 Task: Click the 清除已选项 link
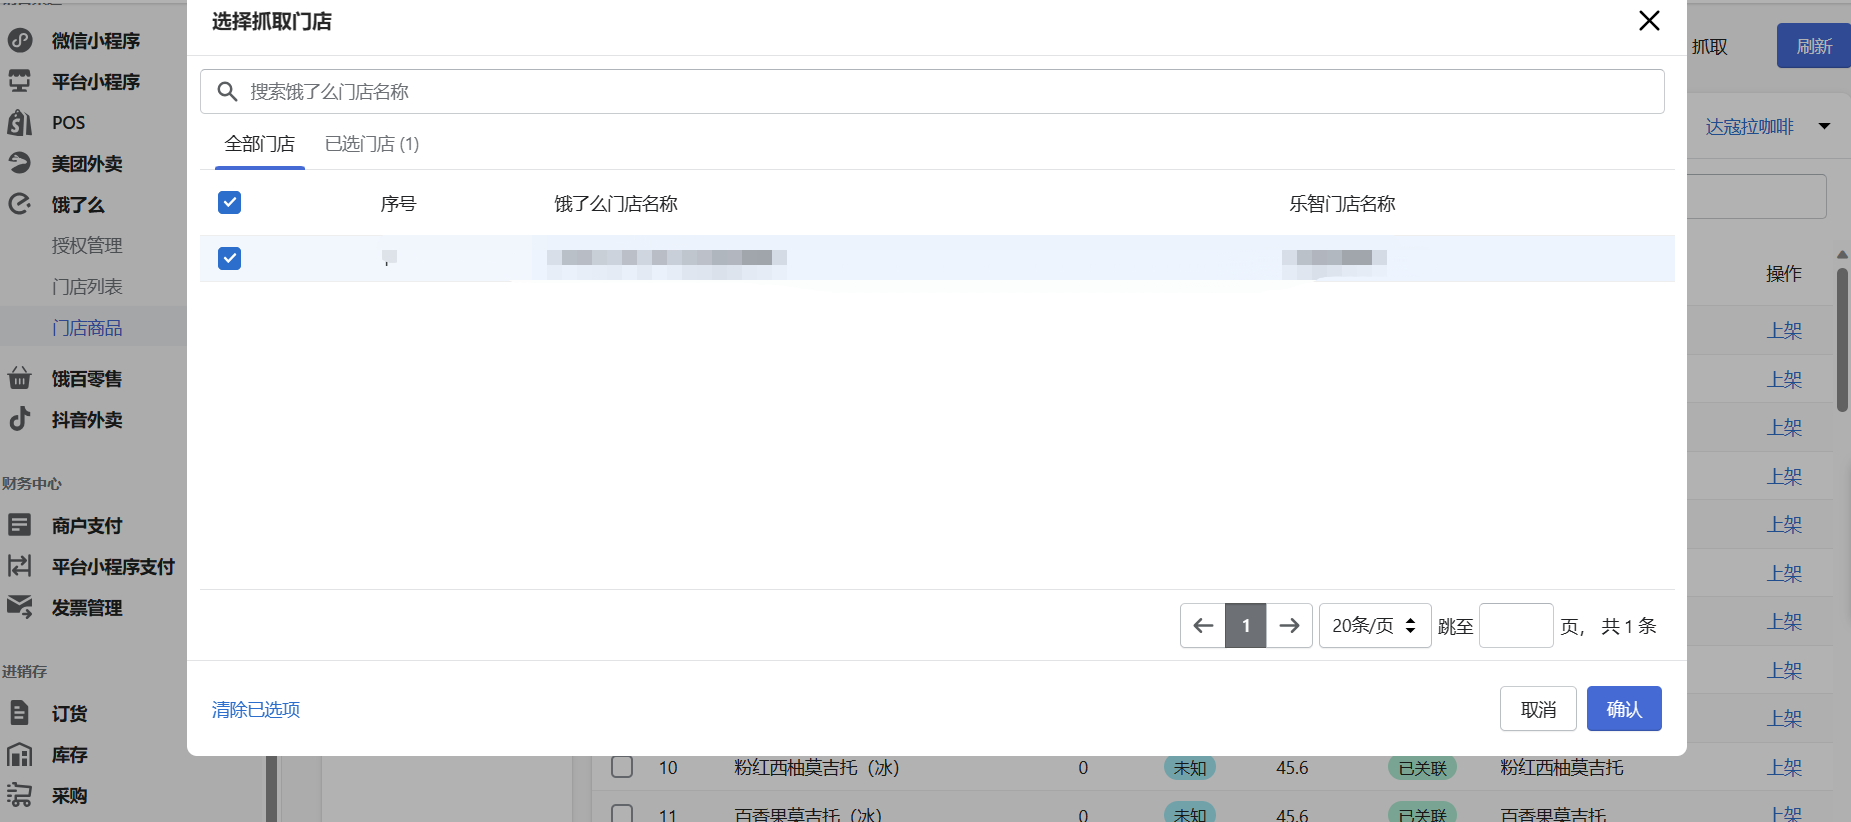click(x=256, y=710)
